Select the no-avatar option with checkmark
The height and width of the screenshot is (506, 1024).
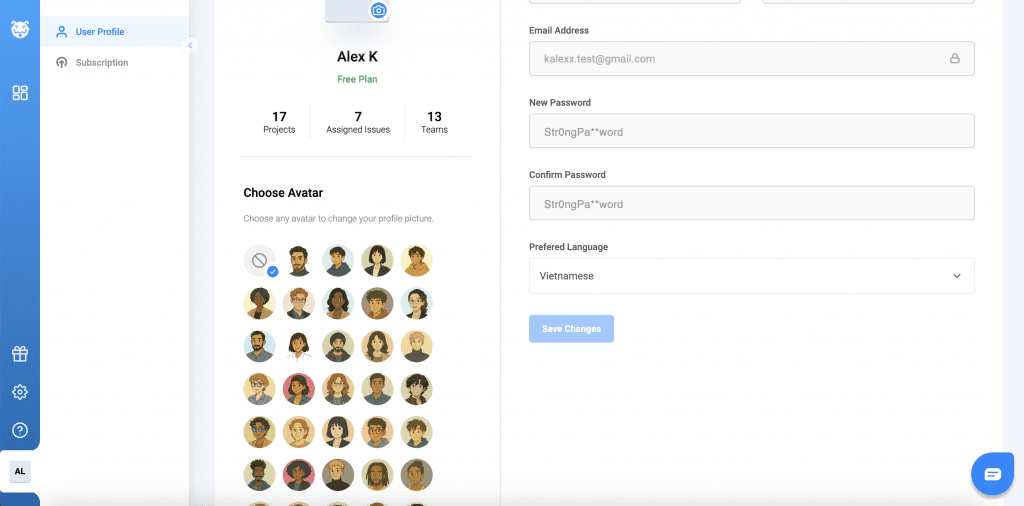coord(260,261)
